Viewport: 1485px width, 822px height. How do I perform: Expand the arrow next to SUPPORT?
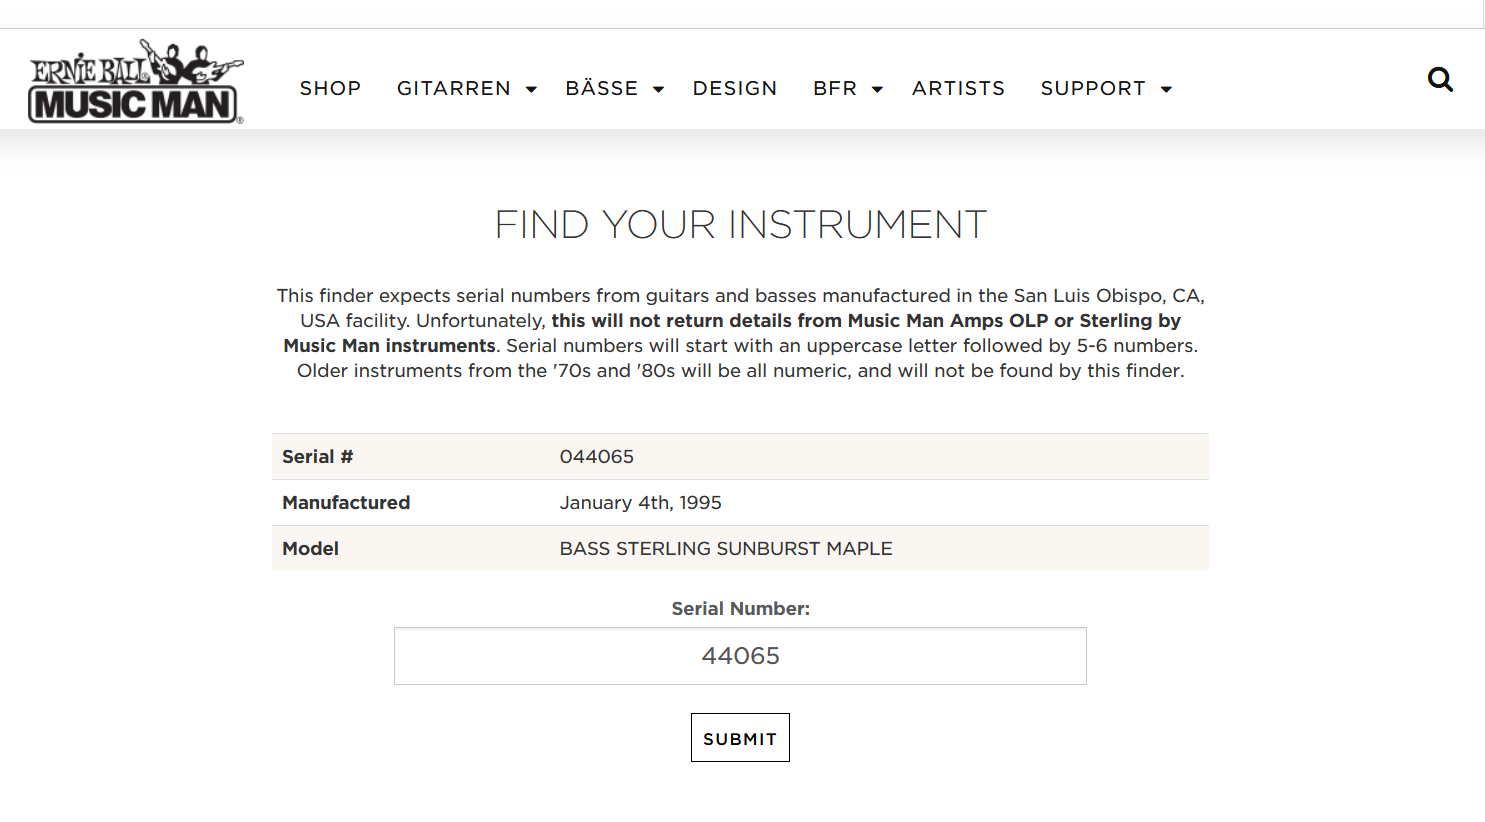pos(1166,89)
